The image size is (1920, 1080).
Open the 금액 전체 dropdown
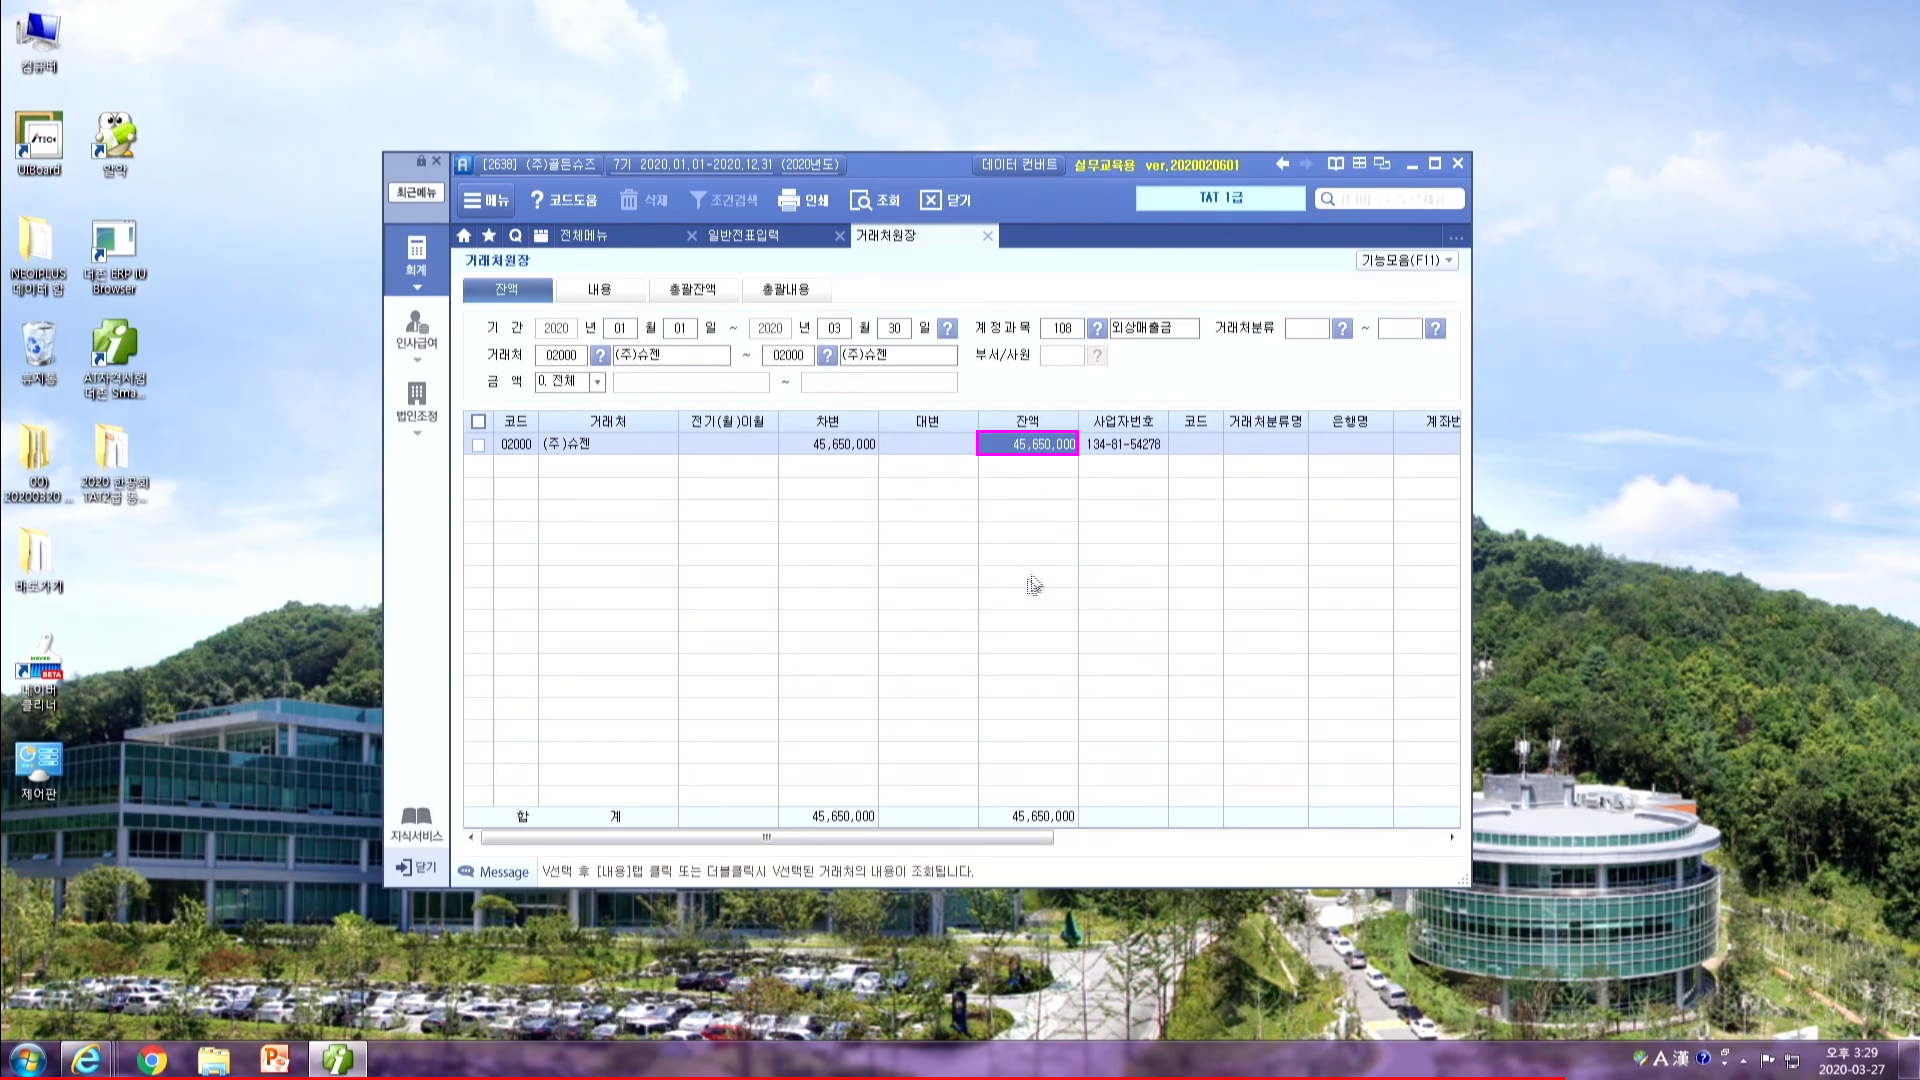(597, 382)
